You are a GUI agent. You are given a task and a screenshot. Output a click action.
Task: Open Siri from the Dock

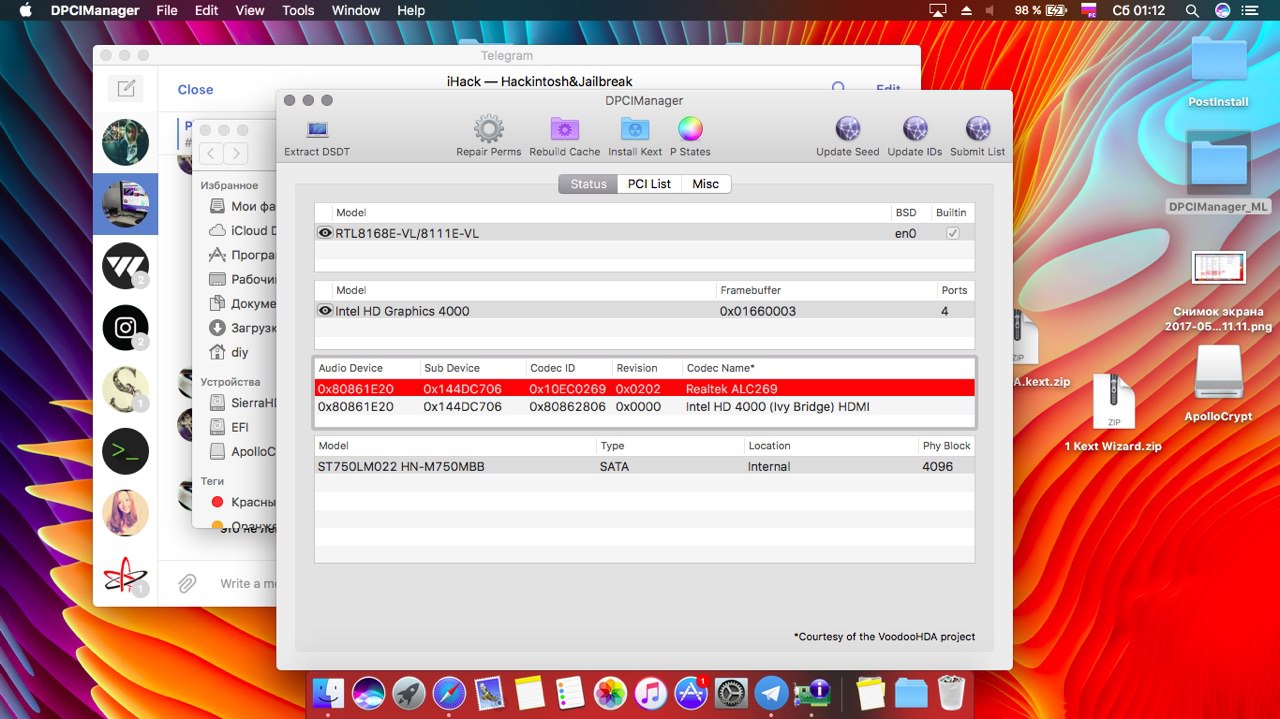point(369,693)
